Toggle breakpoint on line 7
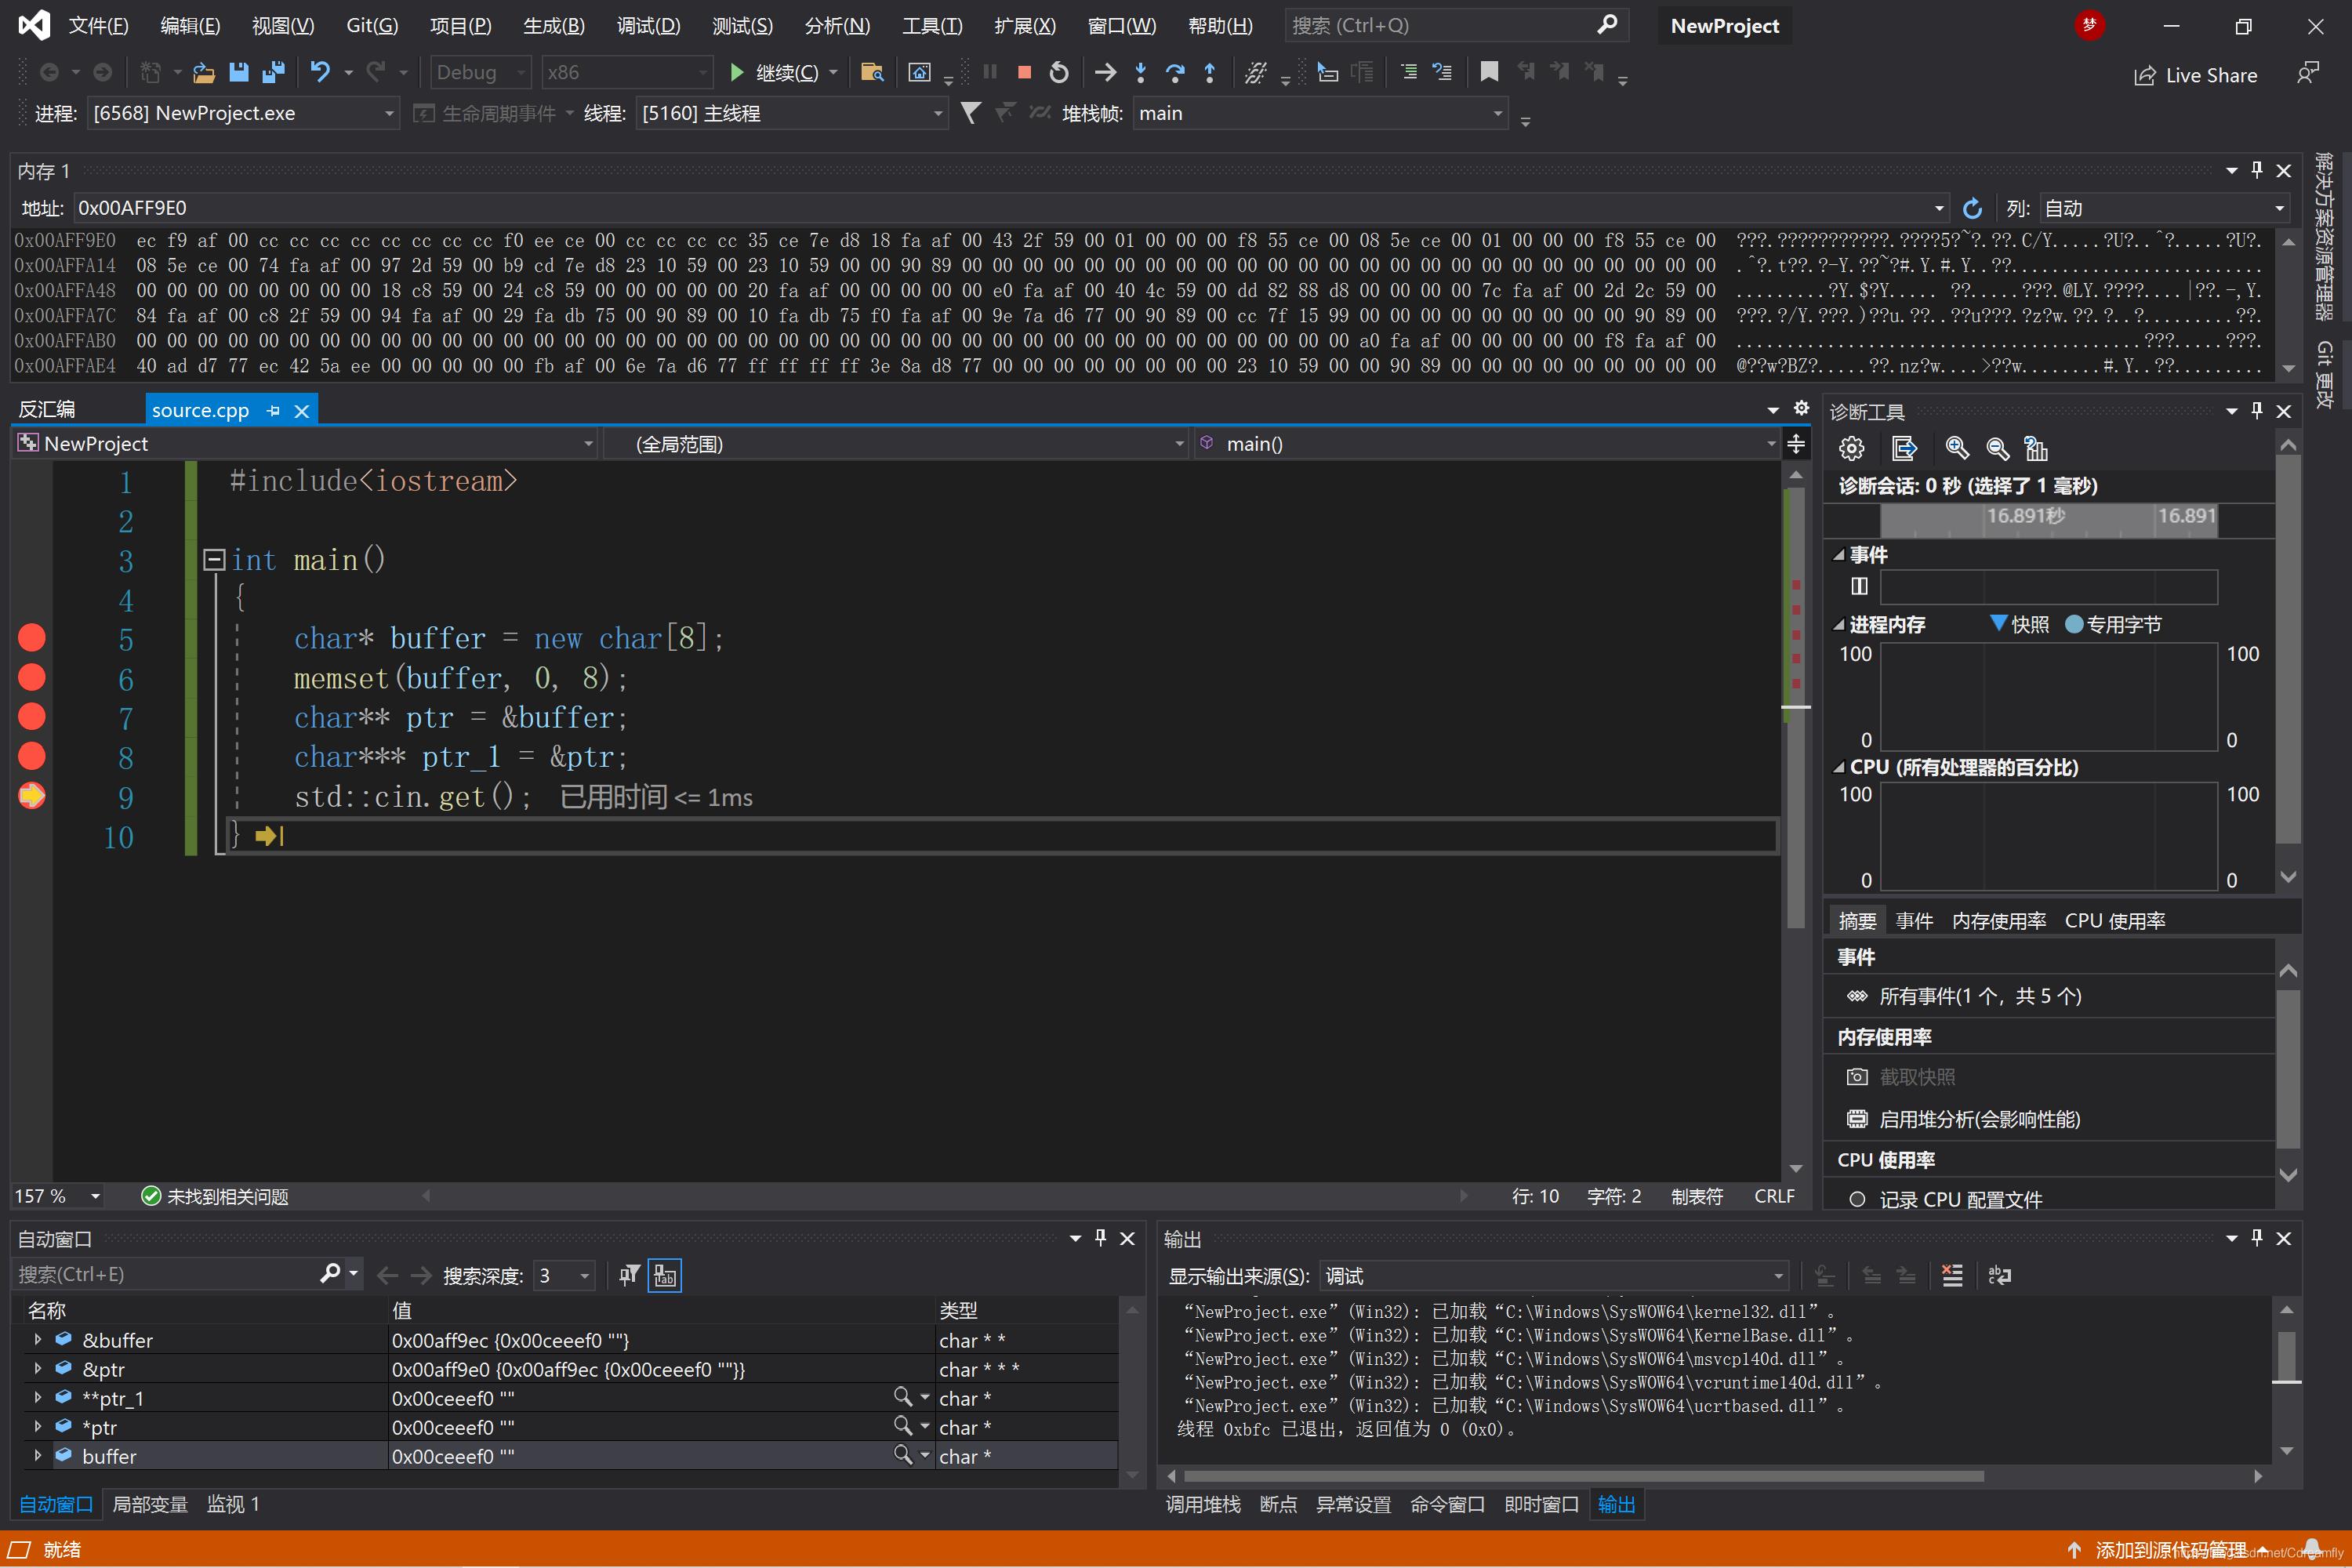The image size is (2352, 1568). 32,716
